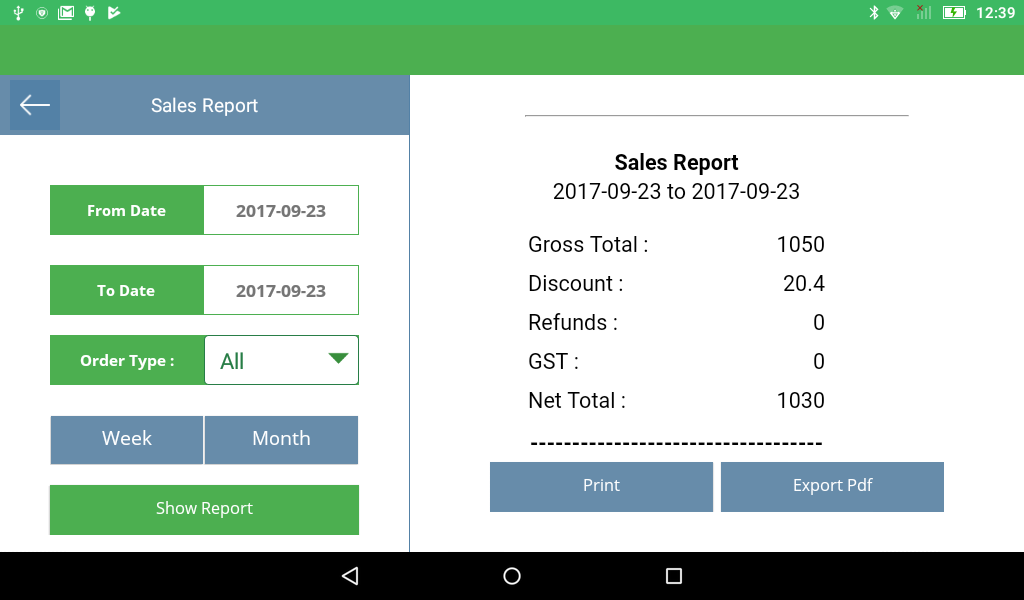Click the Show Report button
Screen dimensions: 1024x600
(204, 509)
